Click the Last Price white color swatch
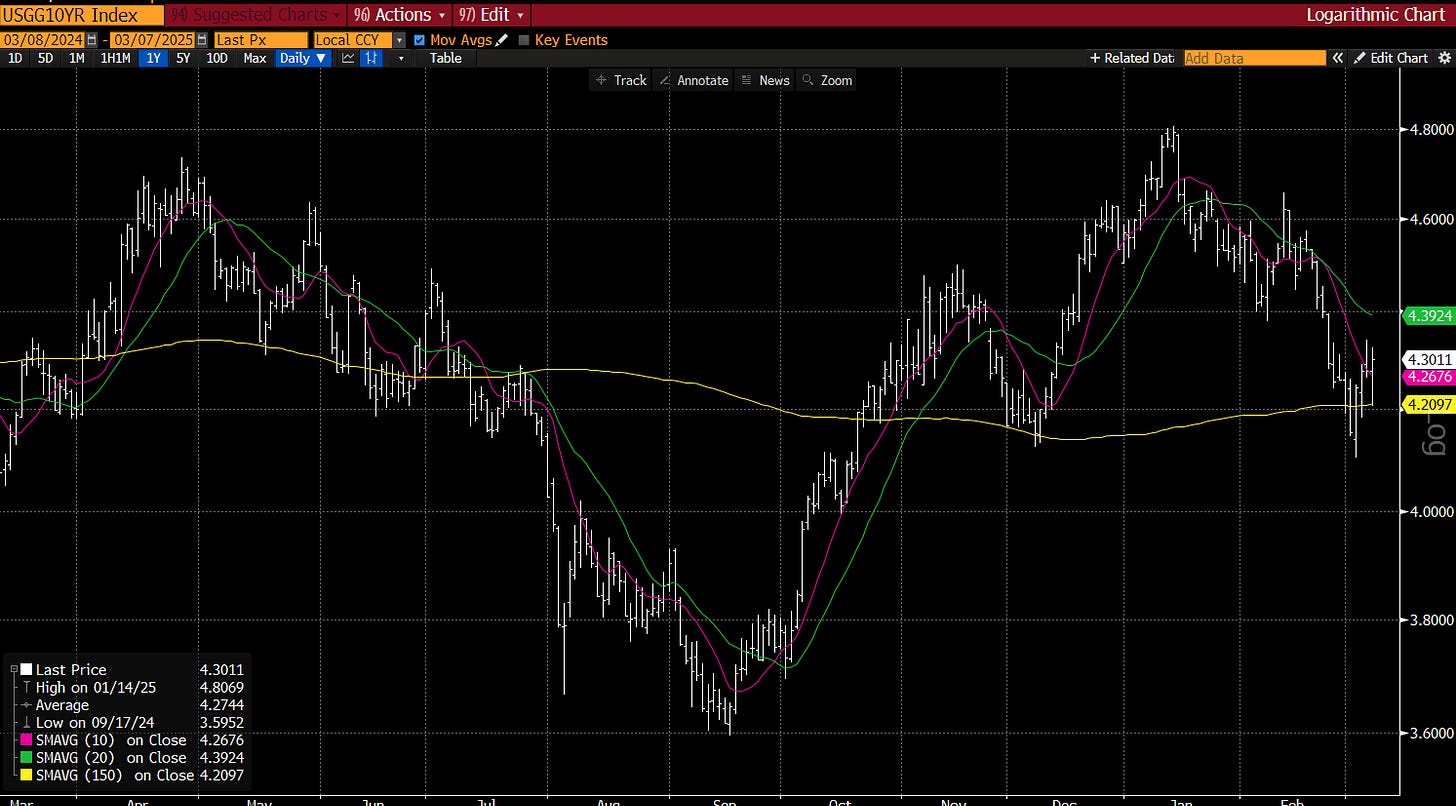1456x806 pixels. (26, 670)
